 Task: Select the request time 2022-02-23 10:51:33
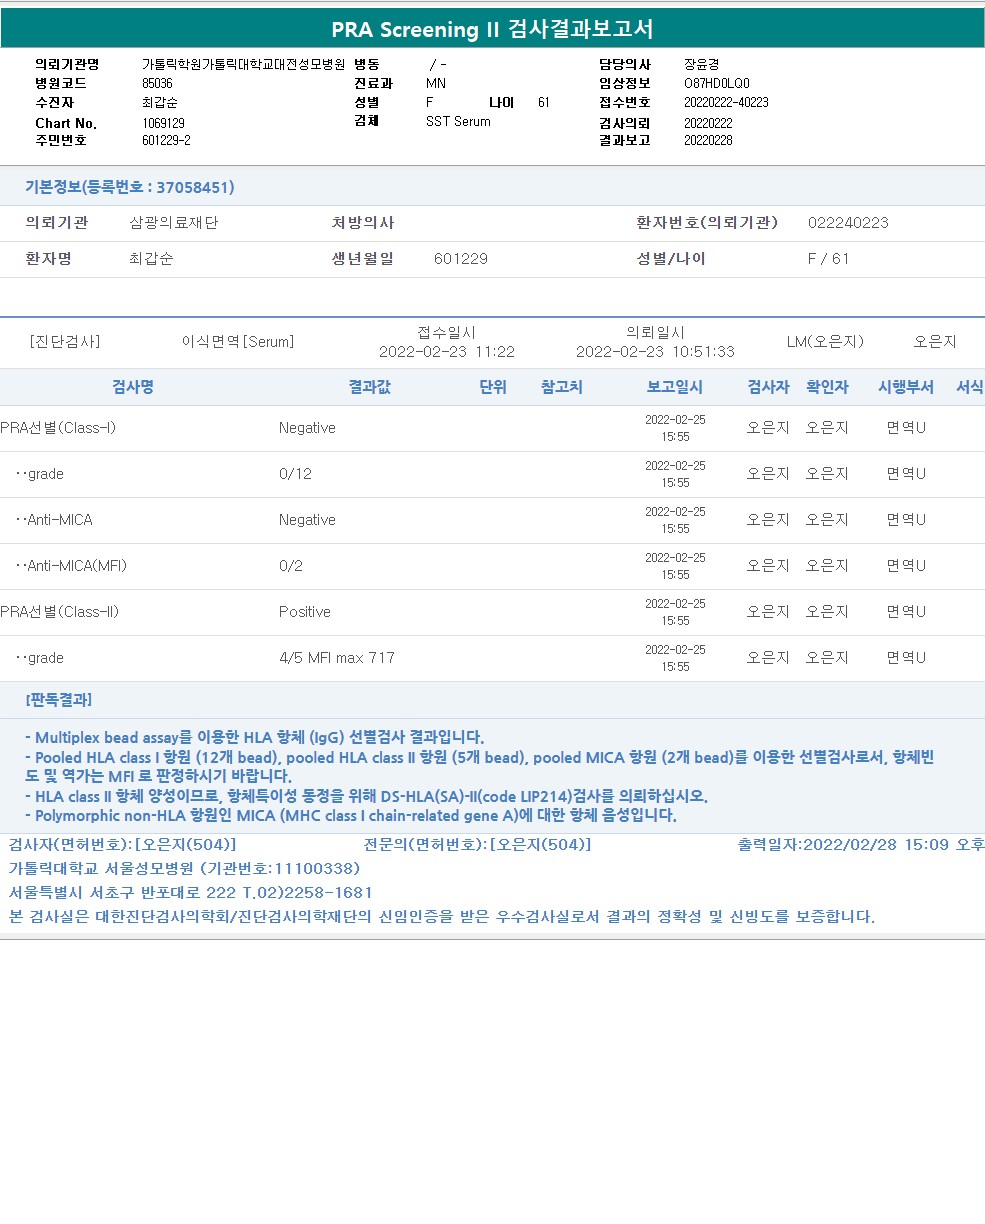655,352
